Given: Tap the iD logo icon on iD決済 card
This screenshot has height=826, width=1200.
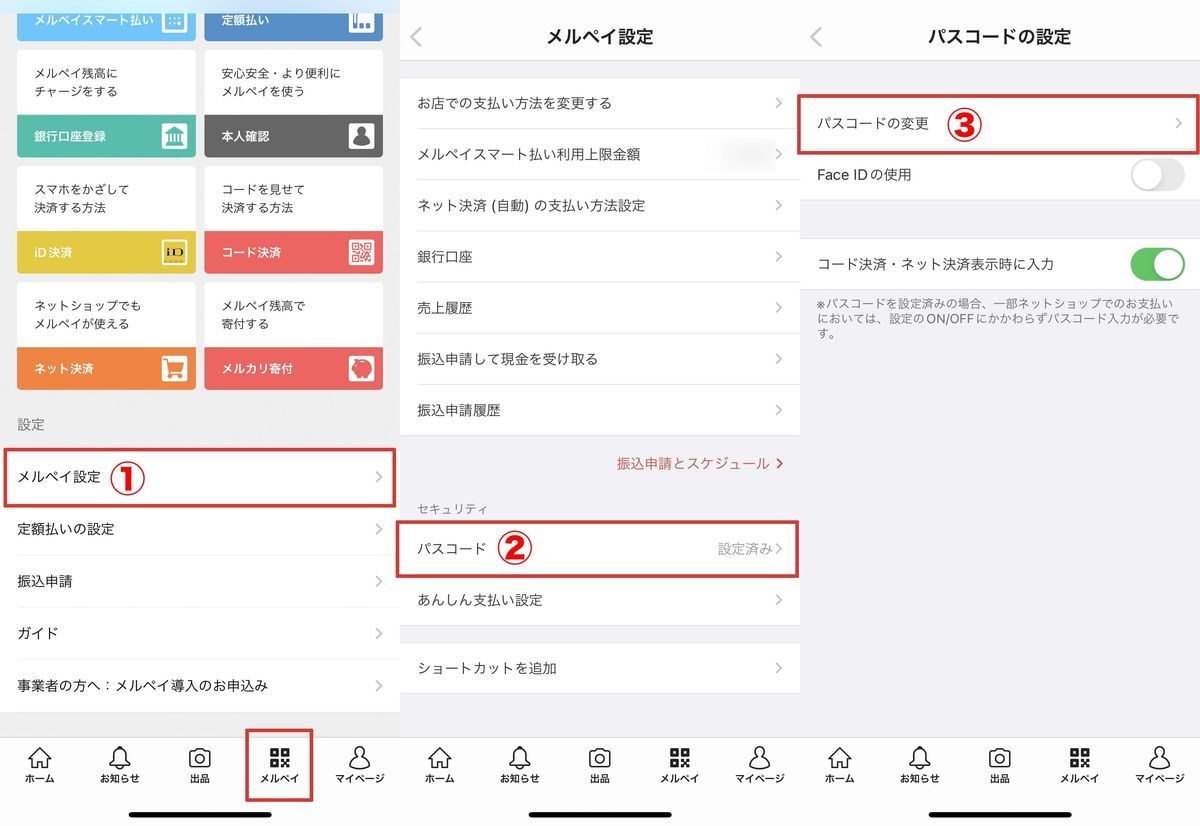Looking at the screenshot, I should [x=174, y=252].
